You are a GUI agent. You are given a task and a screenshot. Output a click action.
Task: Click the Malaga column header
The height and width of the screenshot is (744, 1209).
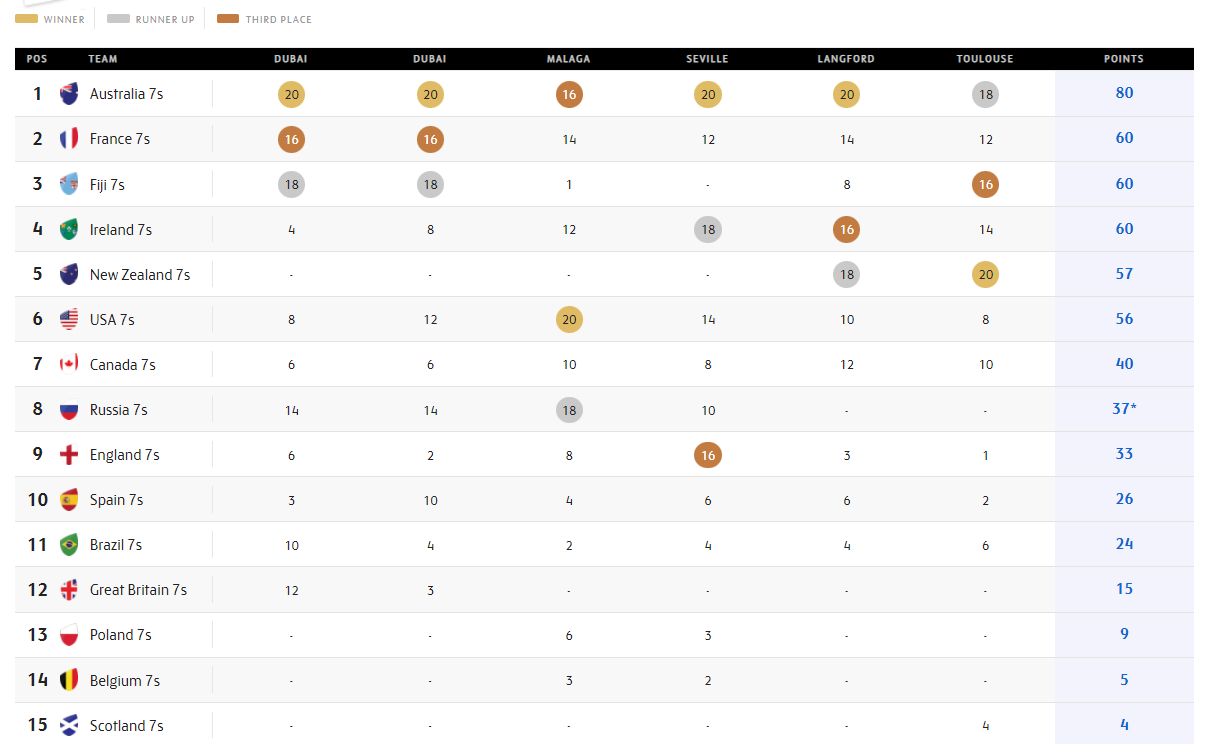click(568, 59)
